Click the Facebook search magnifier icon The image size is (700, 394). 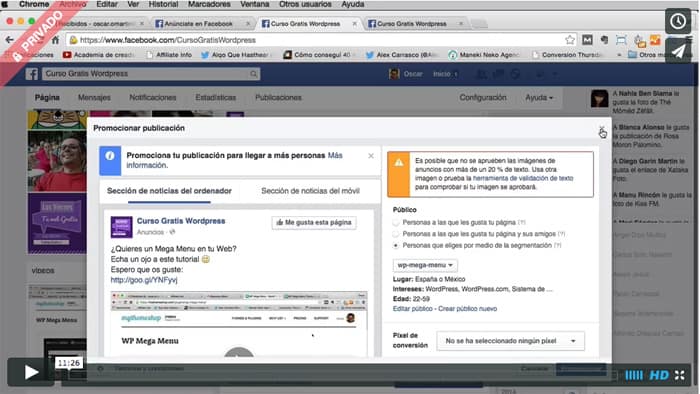click(x=254, y=74)
